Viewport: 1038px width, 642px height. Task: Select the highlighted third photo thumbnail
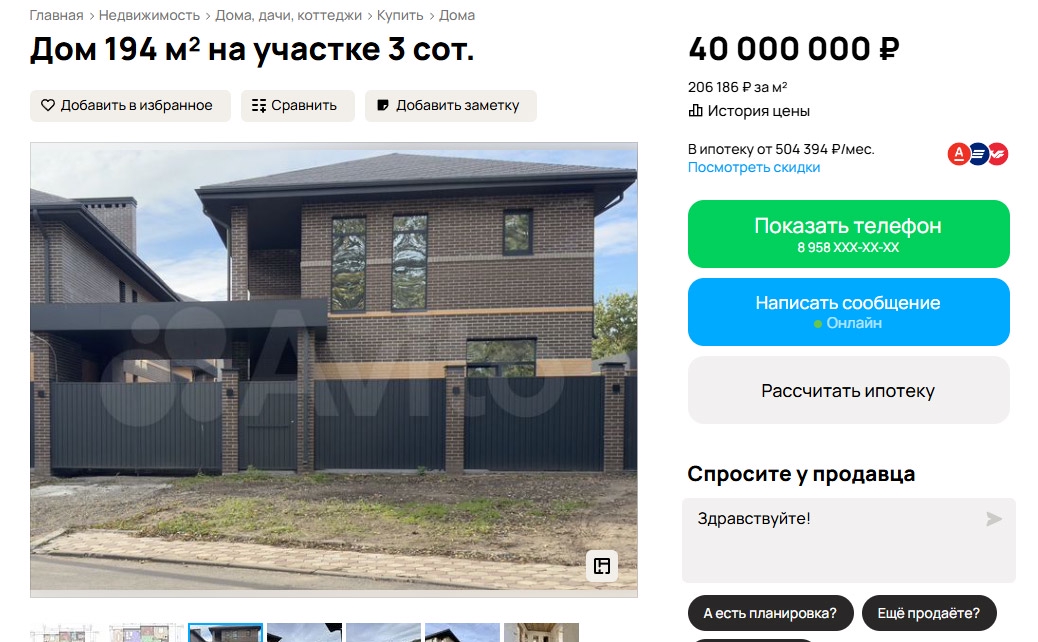(225, 632)
